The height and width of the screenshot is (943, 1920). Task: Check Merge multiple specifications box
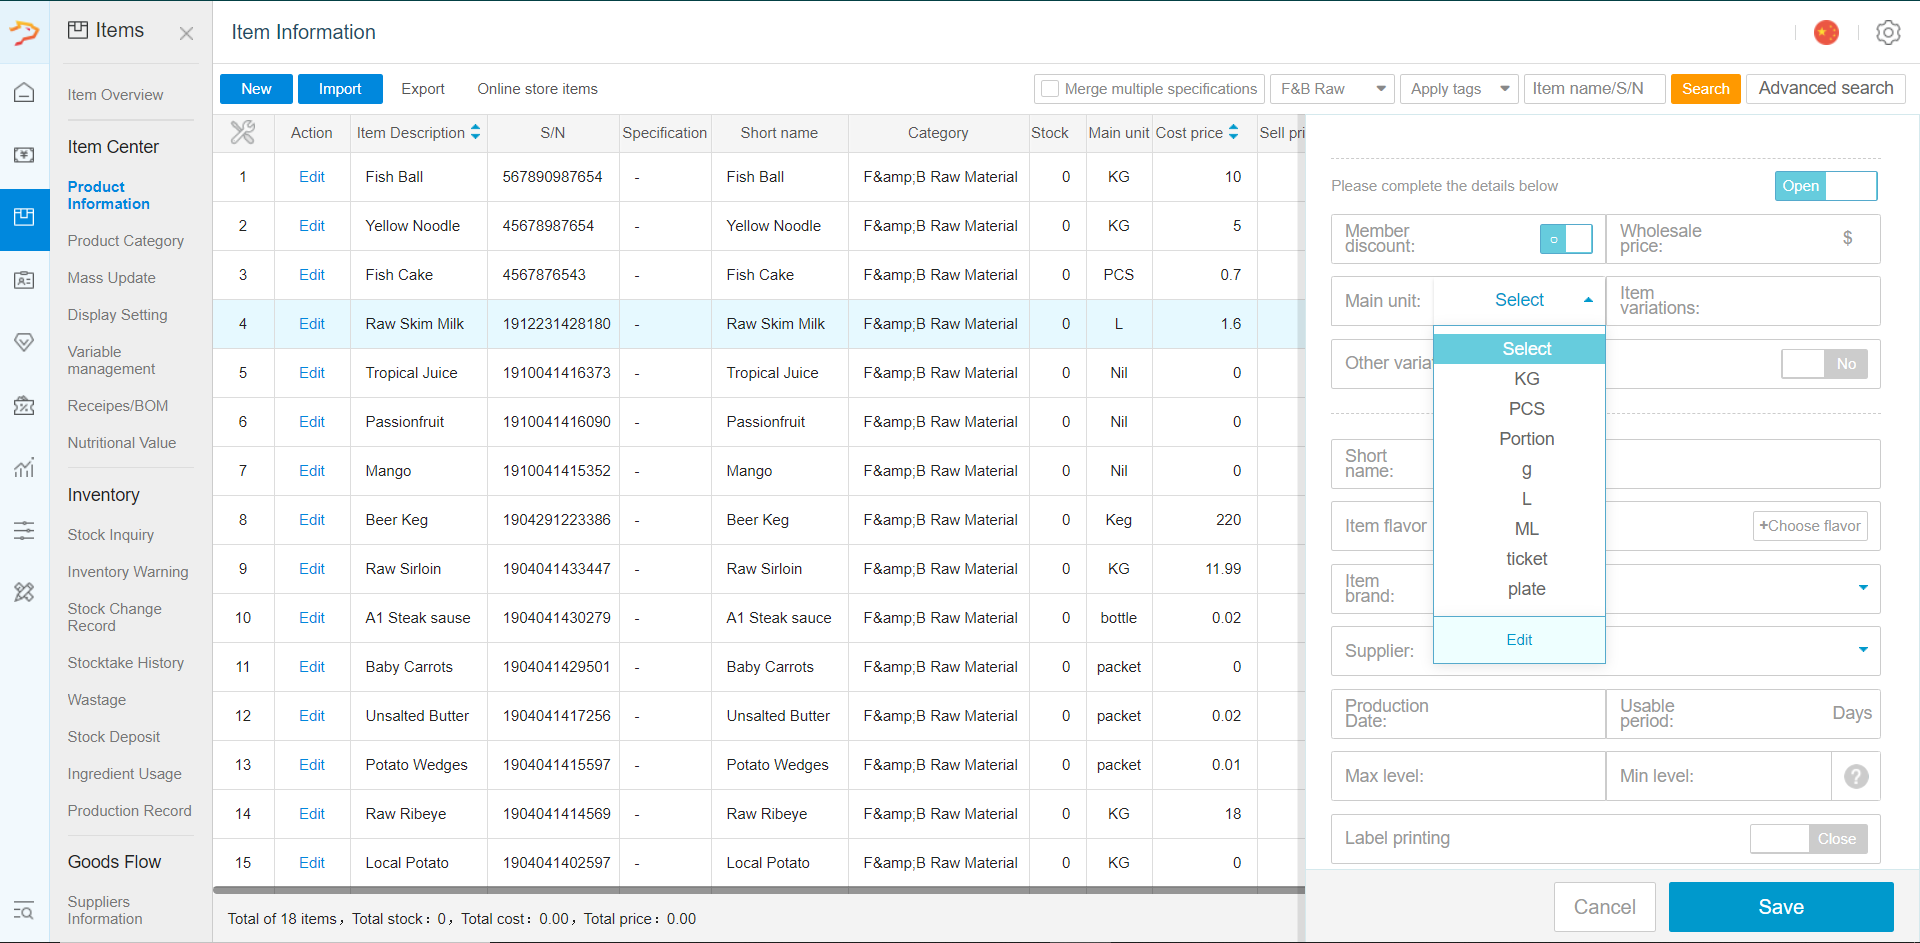coord(1050,89)
